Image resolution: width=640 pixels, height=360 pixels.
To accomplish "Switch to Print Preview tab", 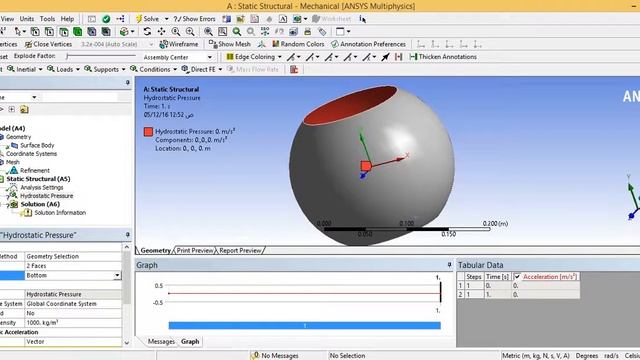I will (195, 251).
